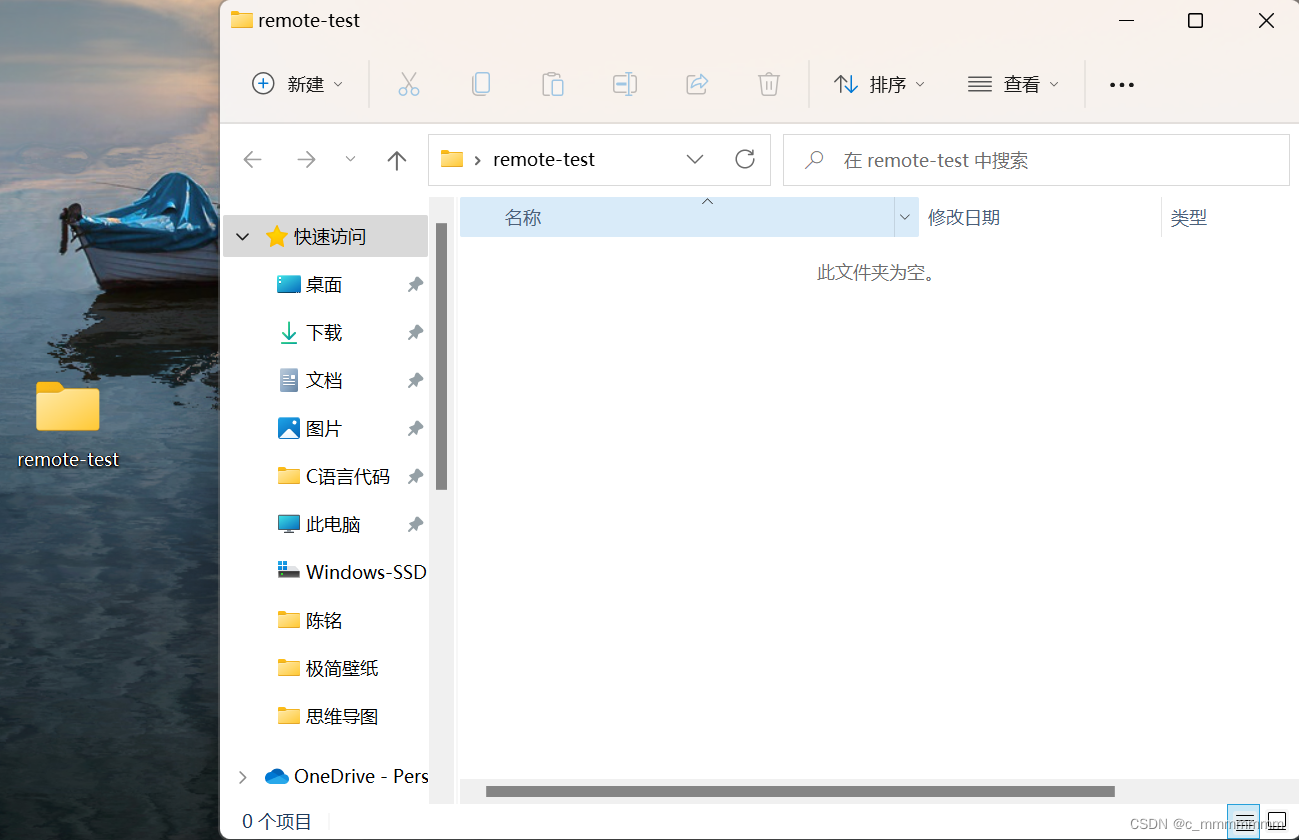The width and height of the screenshot is (1299, 840).
Task: Unpin 文档 via its pin icon
Action: (x=415, y=381)
